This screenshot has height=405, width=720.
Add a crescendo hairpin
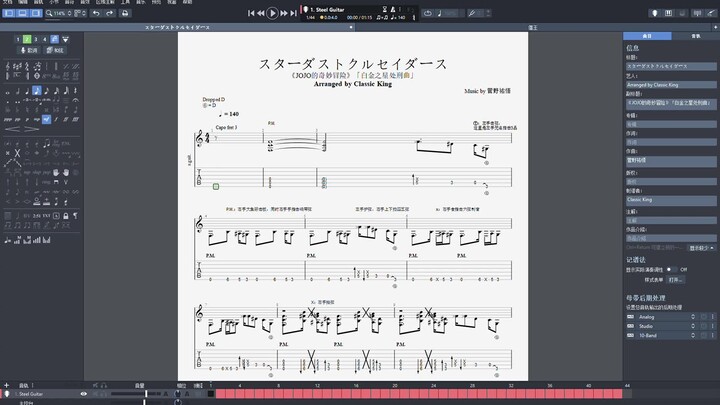tap(12, 129)
